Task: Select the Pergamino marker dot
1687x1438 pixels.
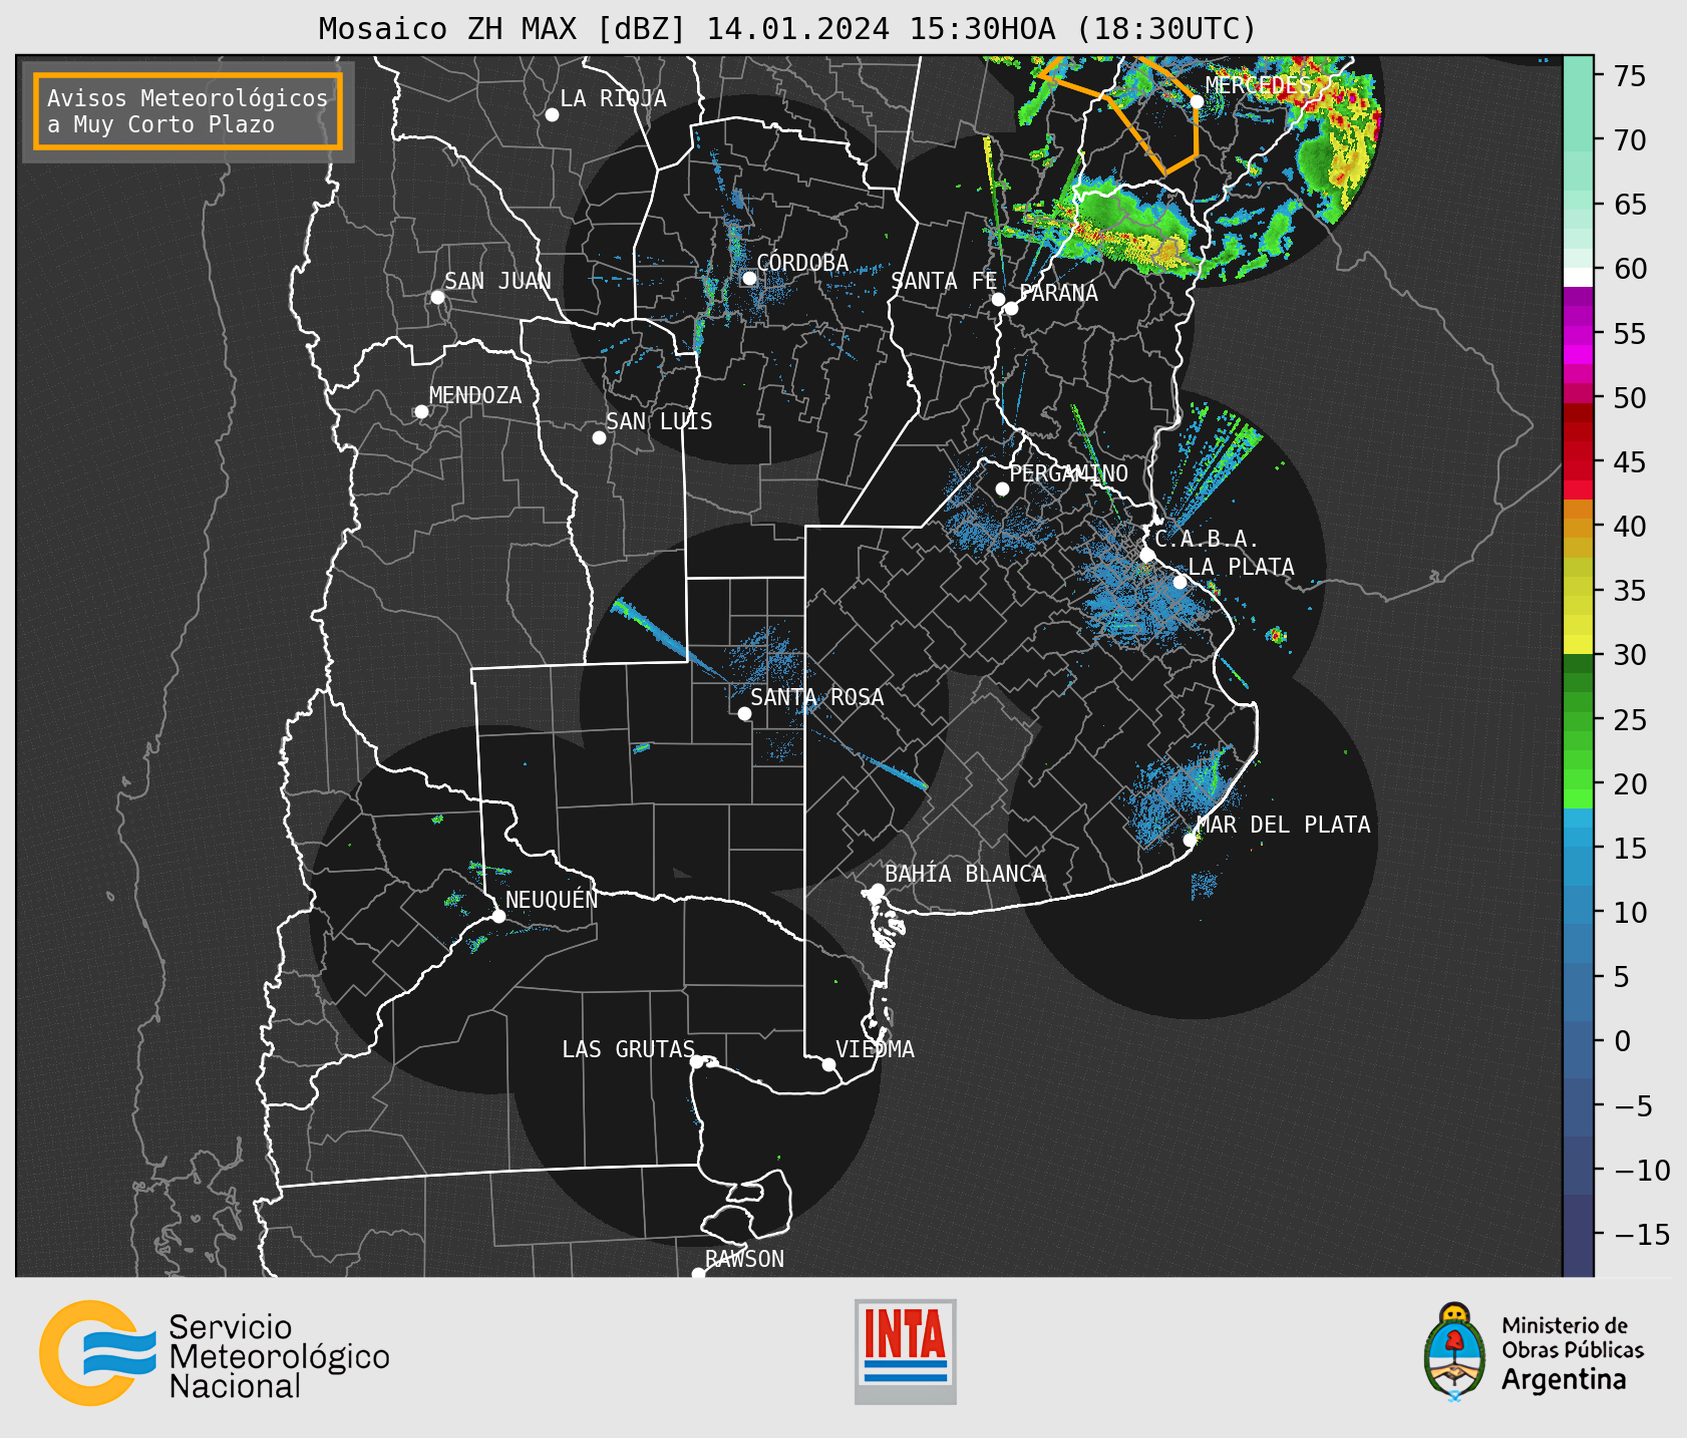Action: coord(1002,489)
